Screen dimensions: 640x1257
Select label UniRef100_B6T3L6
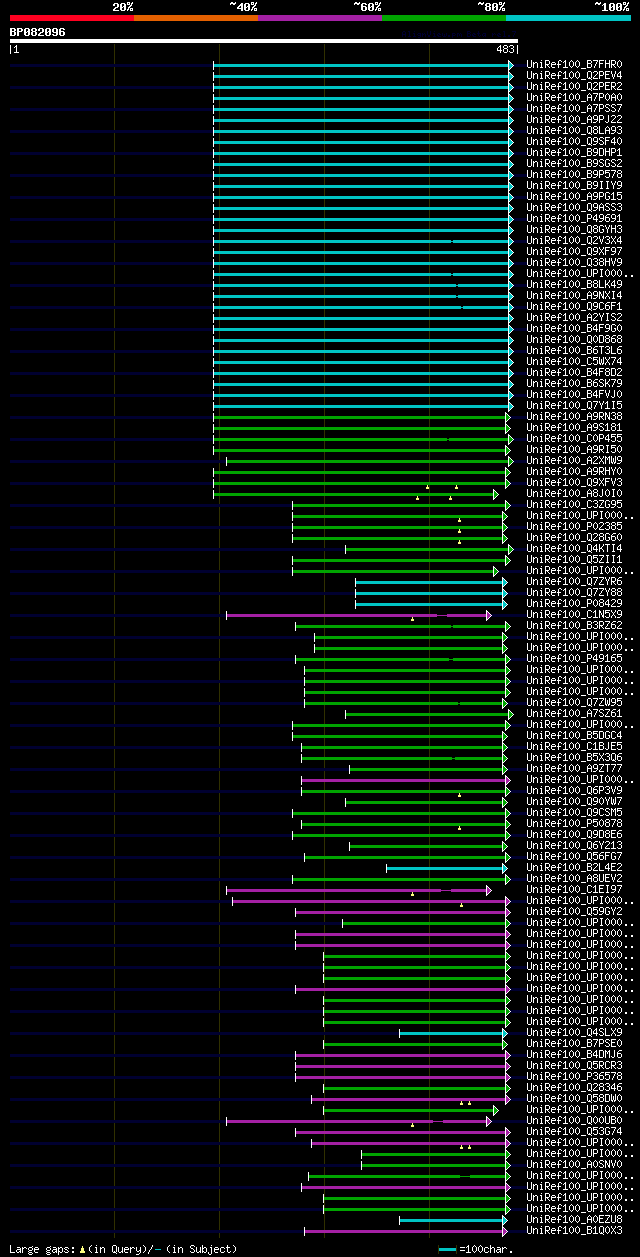(574, 350)
